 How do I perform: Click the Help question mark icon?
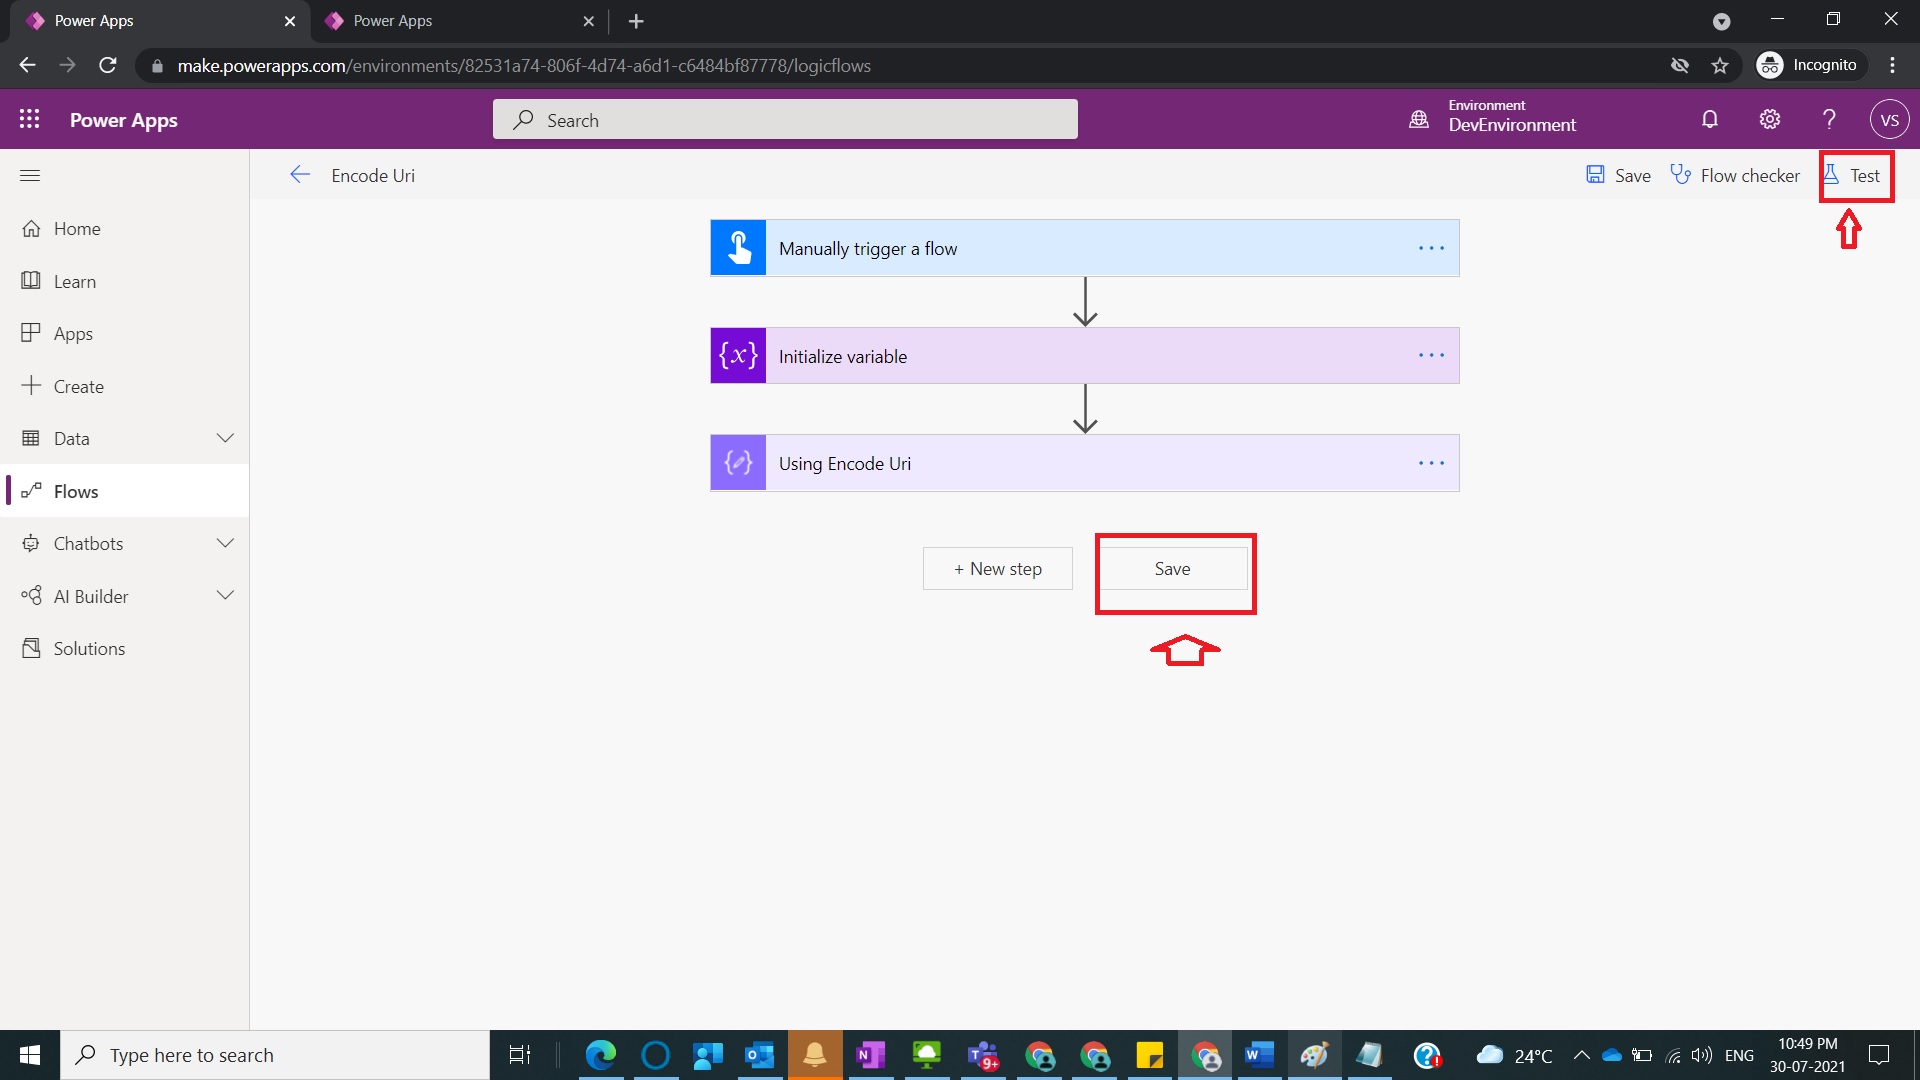1828,119
